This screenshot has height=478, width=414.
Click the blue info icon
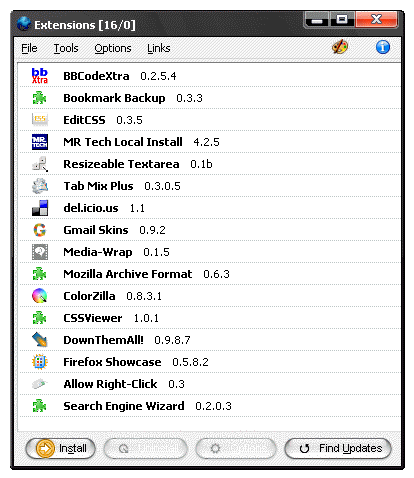pos(383,47)
